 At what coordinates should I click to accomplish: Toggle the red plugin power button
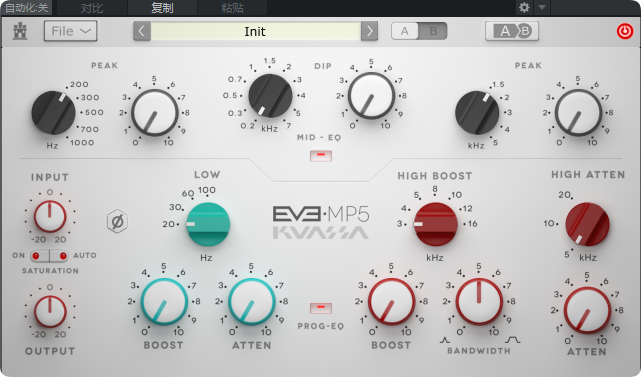pyautogui.click(x=624, y=31)
